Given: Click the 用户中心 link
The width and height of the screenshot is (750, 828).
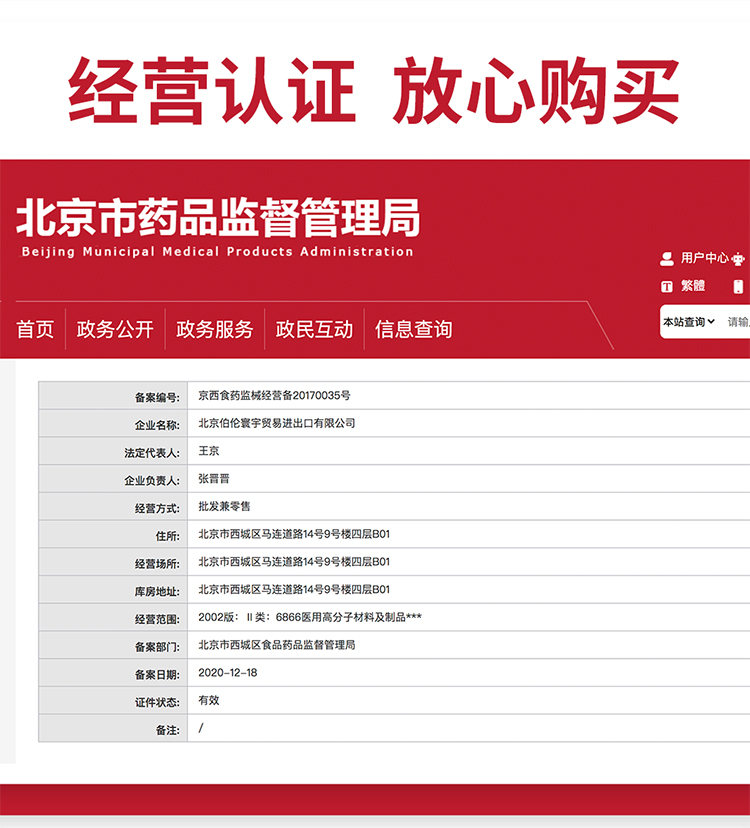Looking at the screenshot, I should [x=705, y=258].
